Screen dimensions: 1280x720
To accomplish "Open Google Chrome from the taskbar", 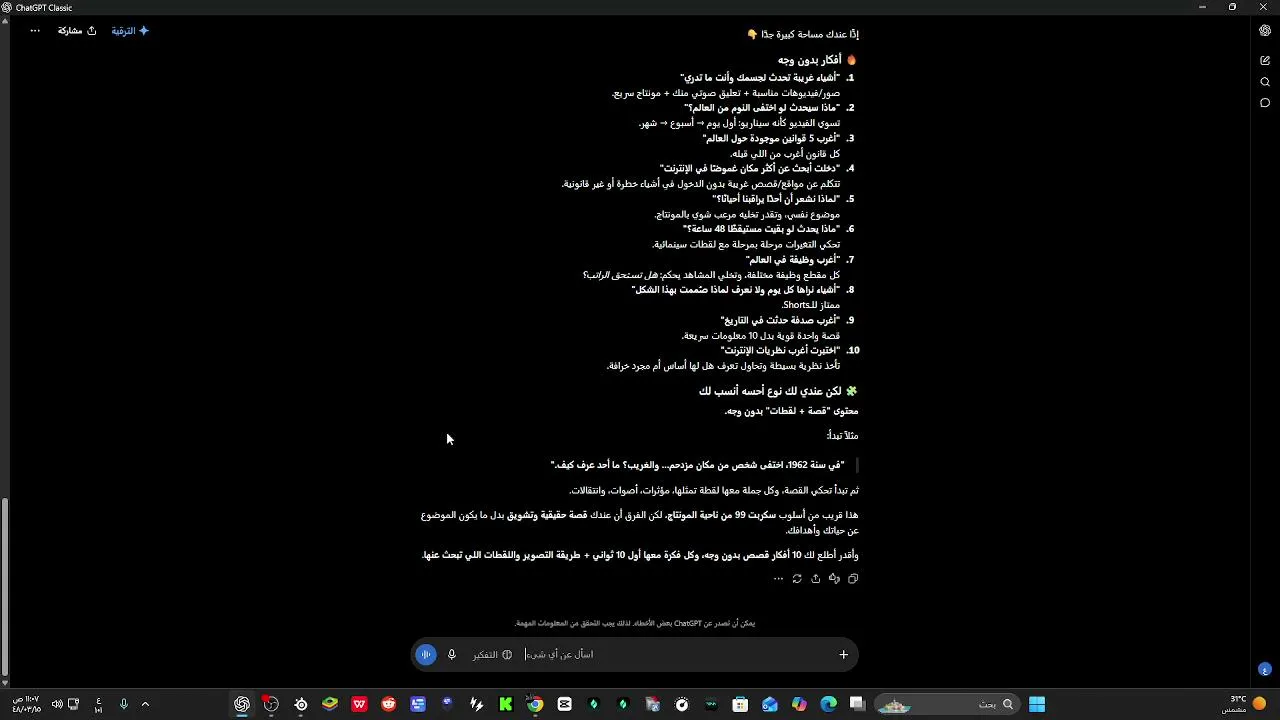I will tap(536, 705).
